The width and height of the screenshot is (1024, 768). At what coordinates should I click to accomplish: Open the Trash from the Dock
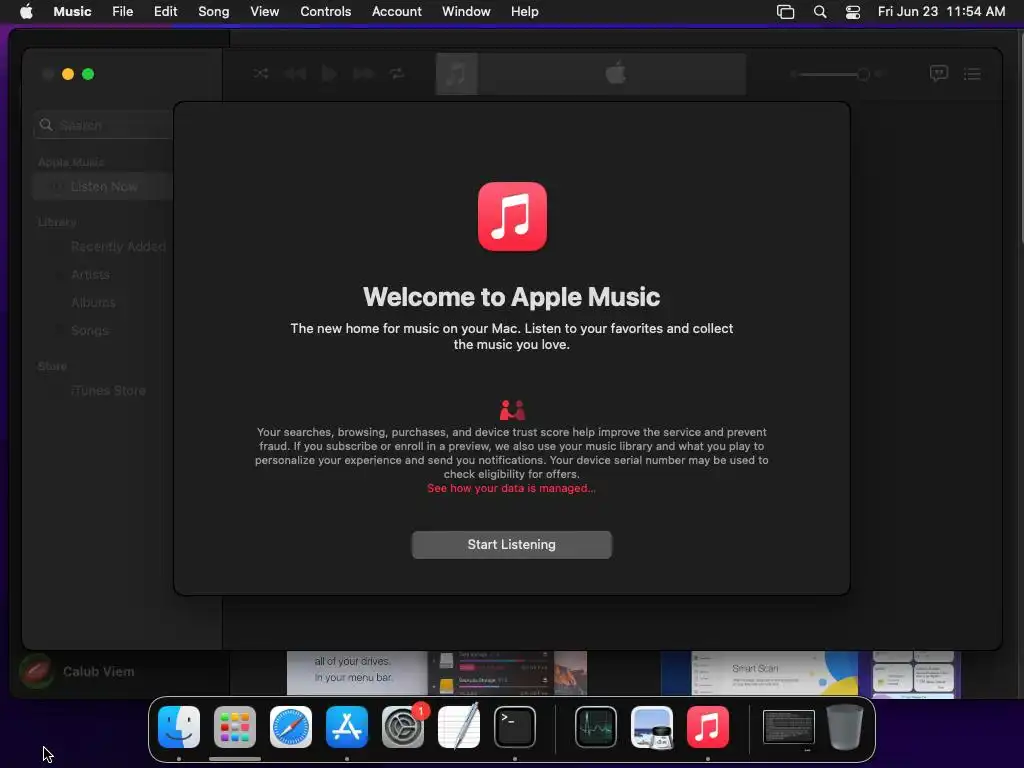(x=845, y=727)
